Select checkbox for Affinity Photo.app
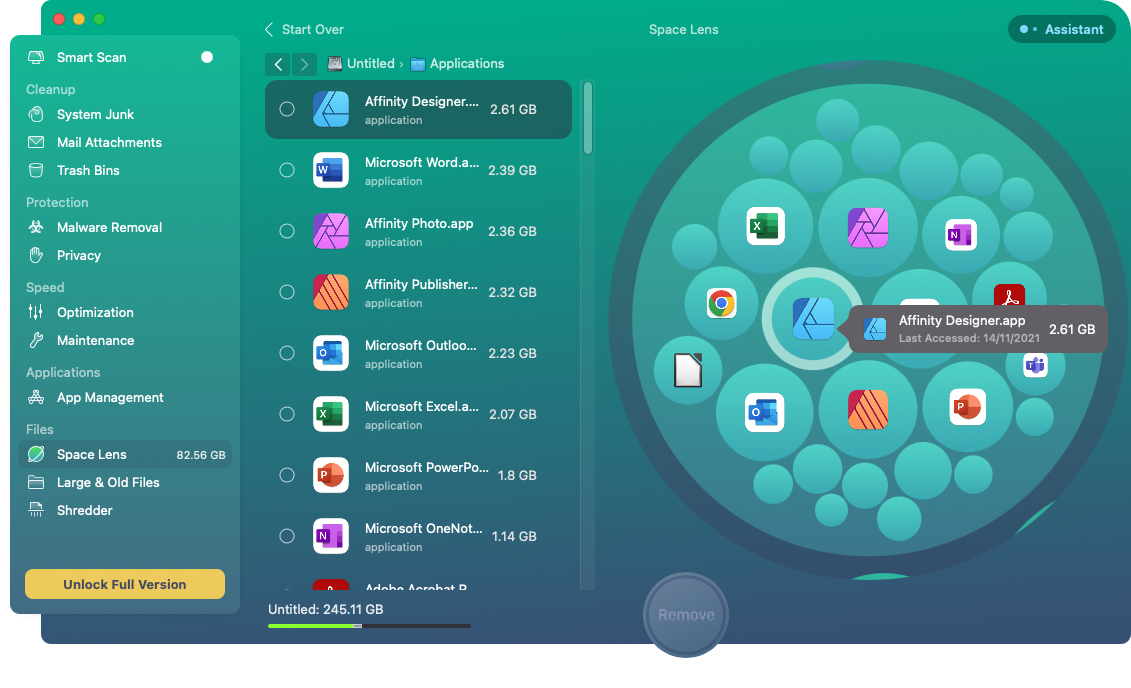Image resolution: width=1131 pixels, height=688 pixels. pyautogui.click(x=287, y=231)
